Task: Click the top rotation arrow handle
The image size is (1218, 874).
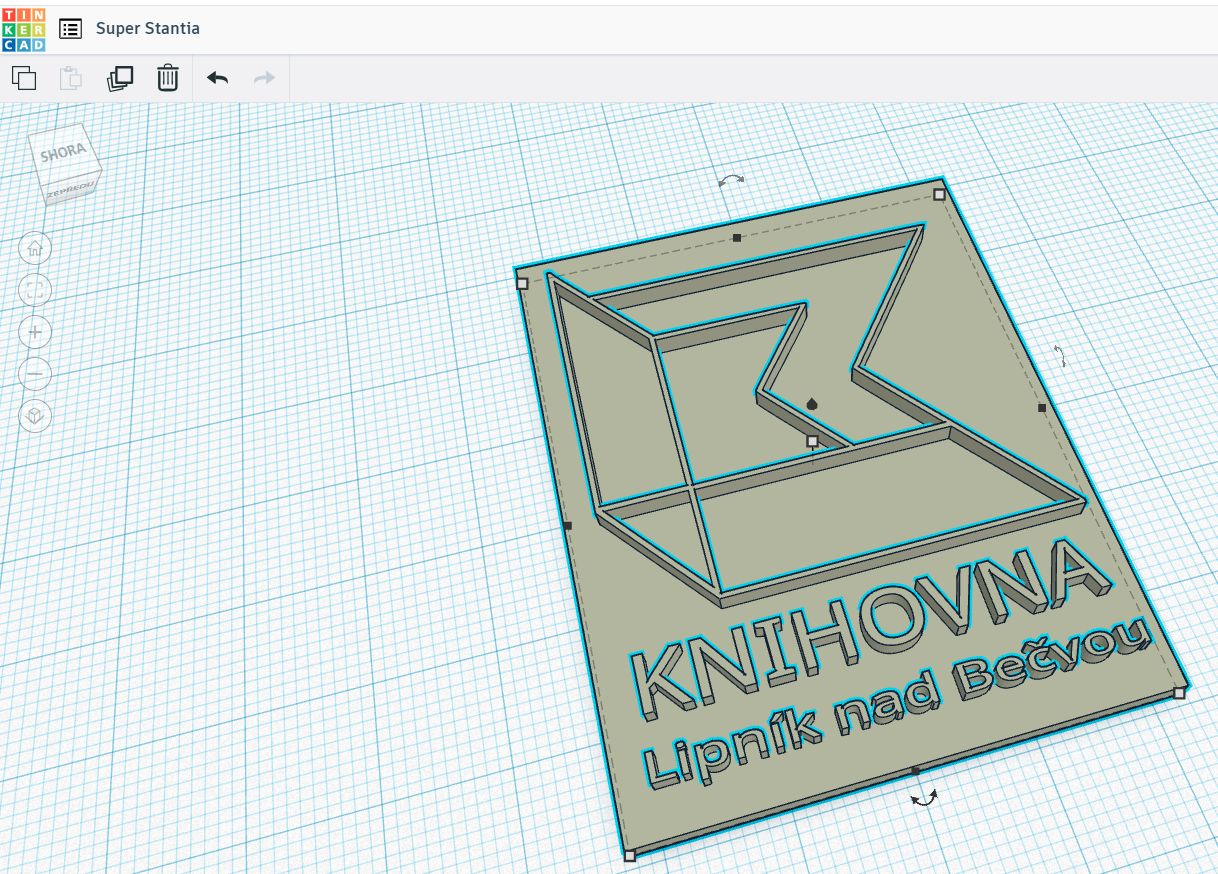Action: coord(732,180)
